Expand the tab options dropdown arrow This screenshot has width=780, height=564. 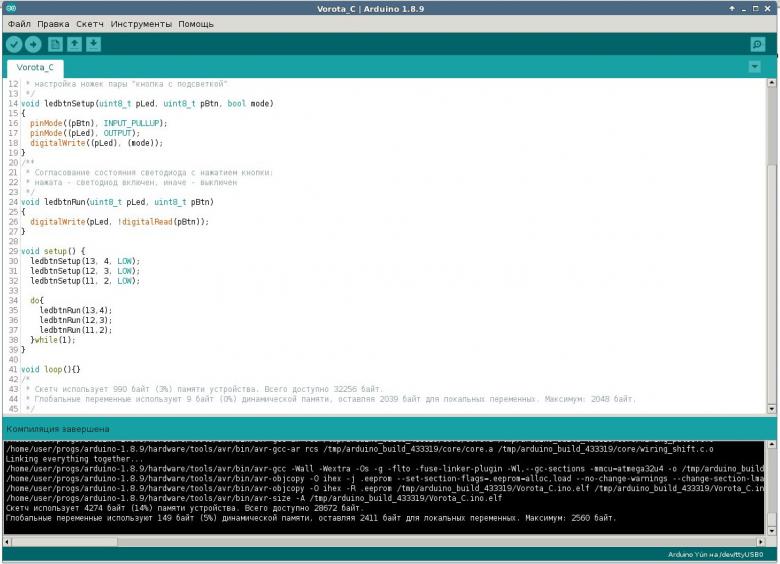pyautogui.click(x=755, y=67)
